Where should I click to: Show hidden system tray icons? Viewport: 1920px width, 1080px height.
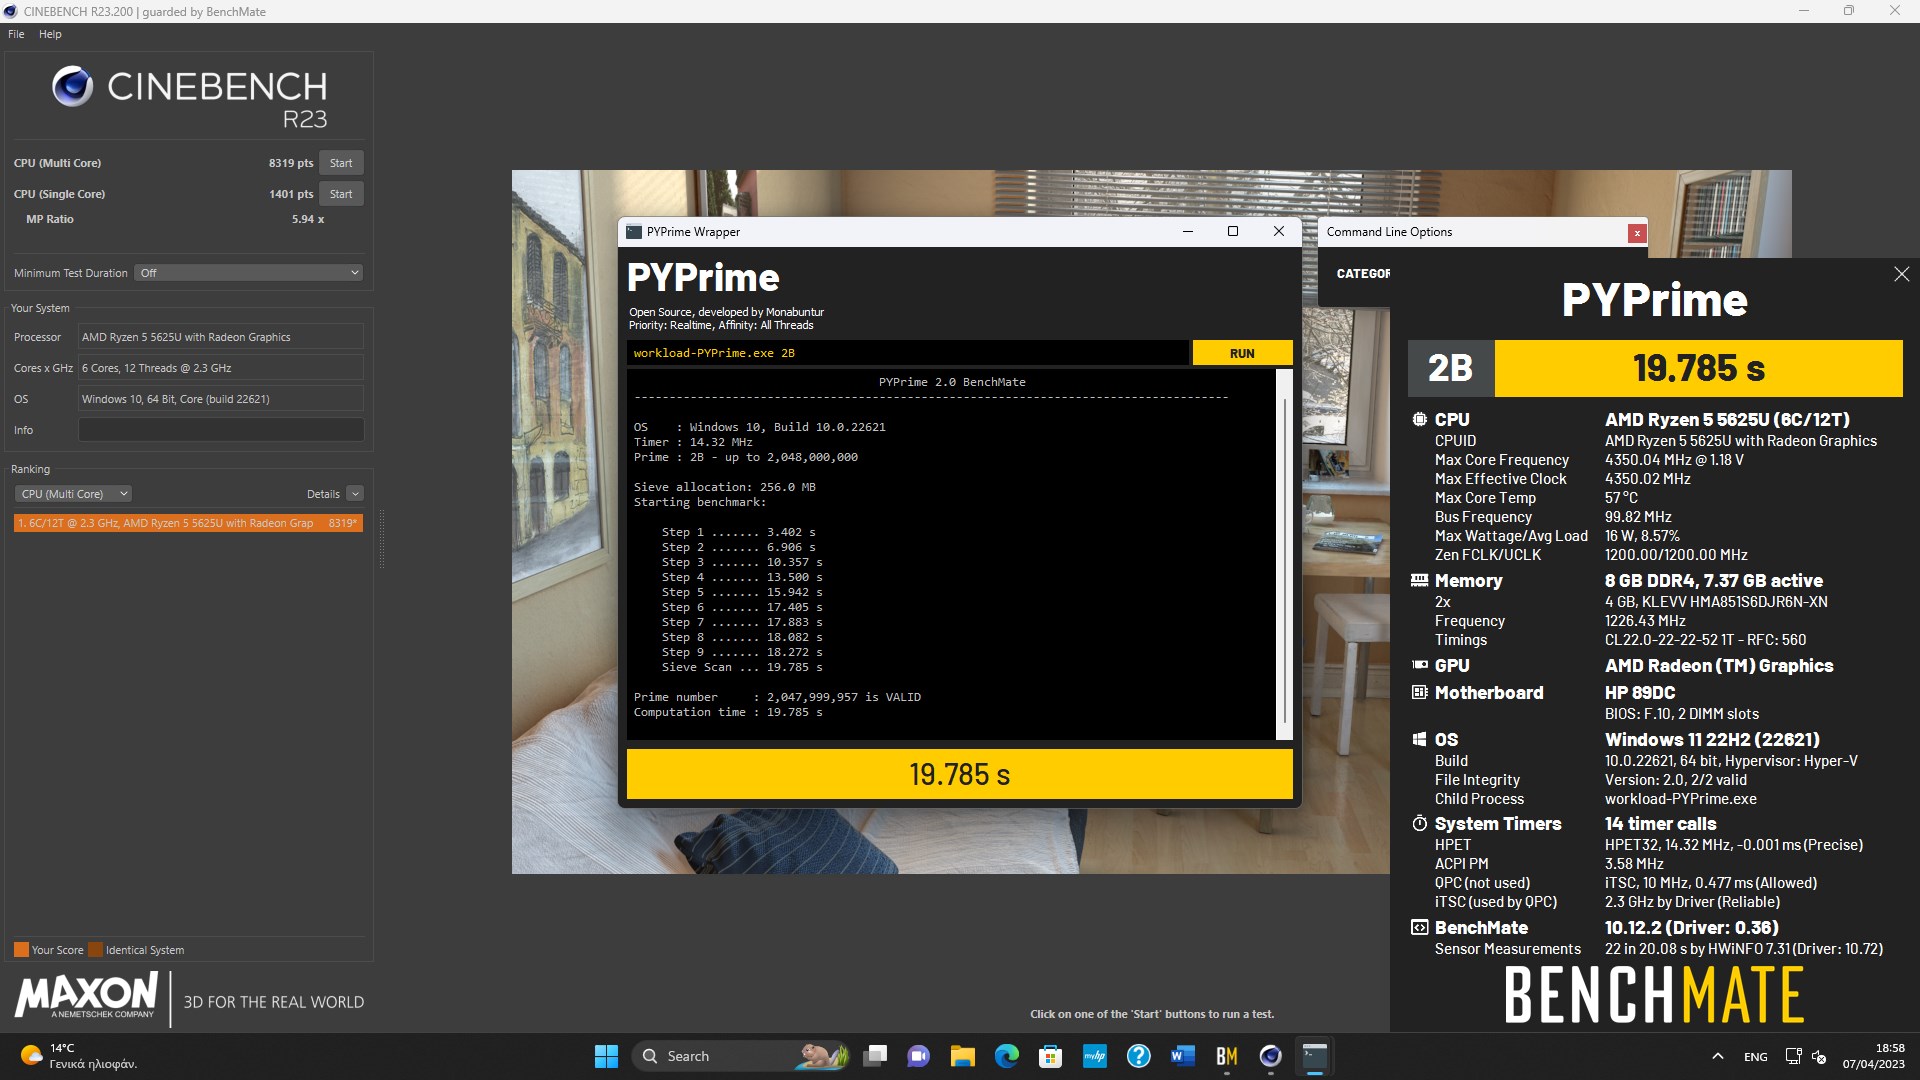(x=1718, y=1056)
